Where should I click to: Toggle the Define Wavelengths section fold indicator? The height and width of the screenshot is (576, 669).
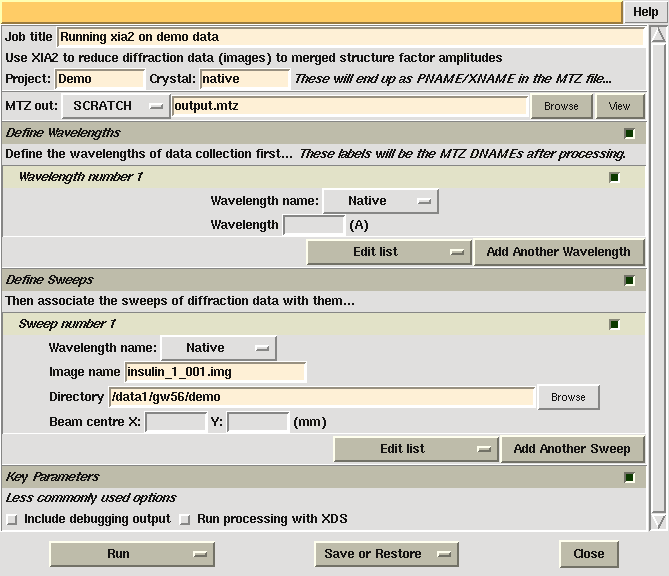(x=629, y=134)
